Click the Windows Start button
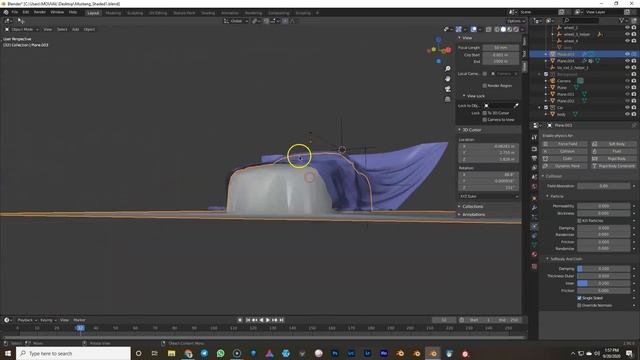 (8, 353)
